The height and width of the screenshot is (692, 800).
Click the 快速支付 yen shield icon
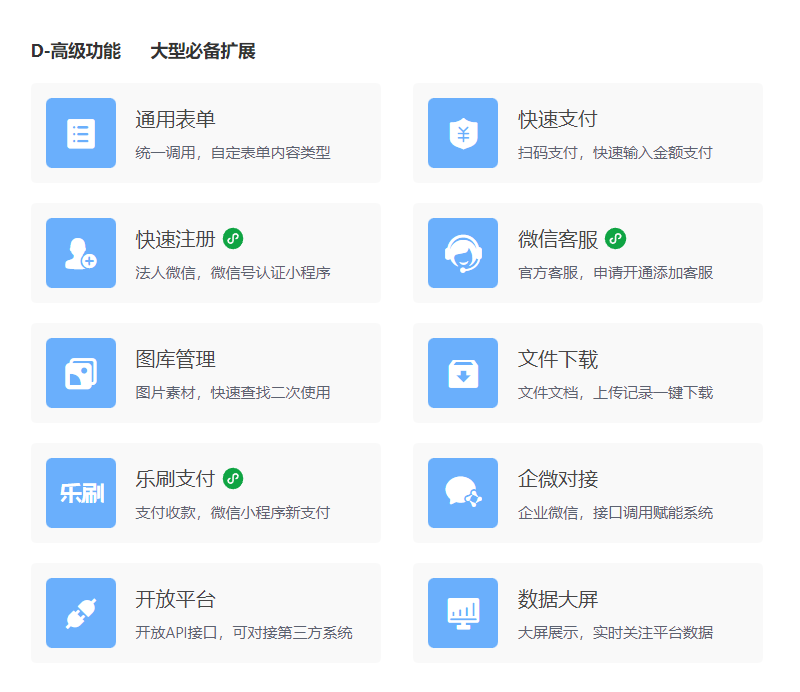[463, 133]
